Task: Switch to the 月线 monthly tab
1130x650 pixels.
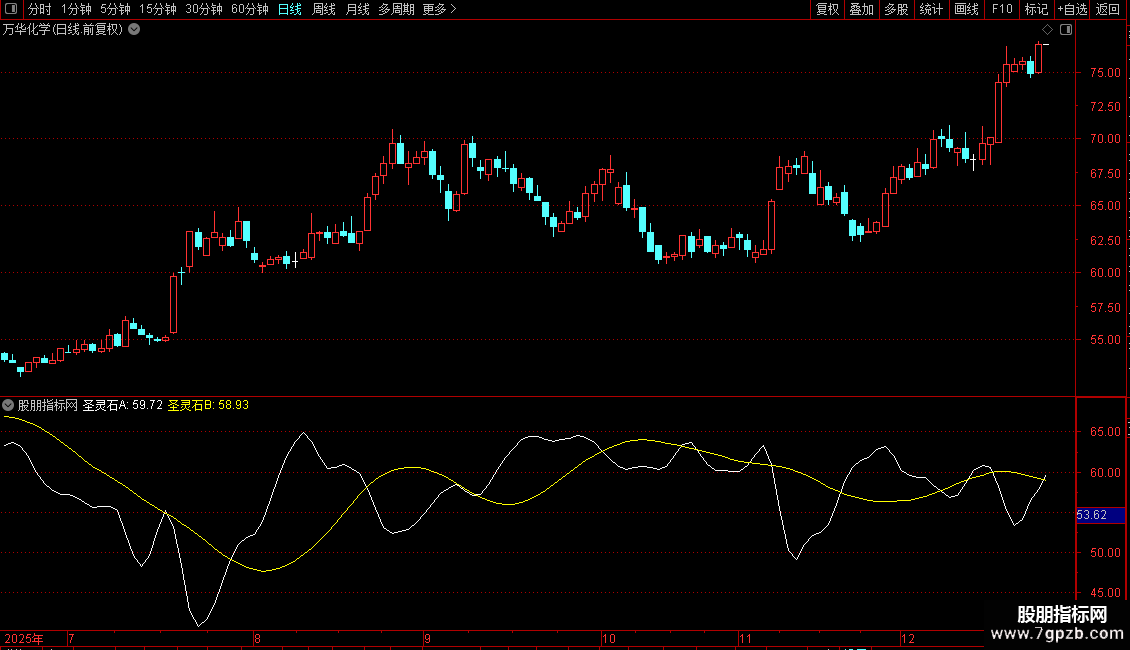Action: [357, 9]
